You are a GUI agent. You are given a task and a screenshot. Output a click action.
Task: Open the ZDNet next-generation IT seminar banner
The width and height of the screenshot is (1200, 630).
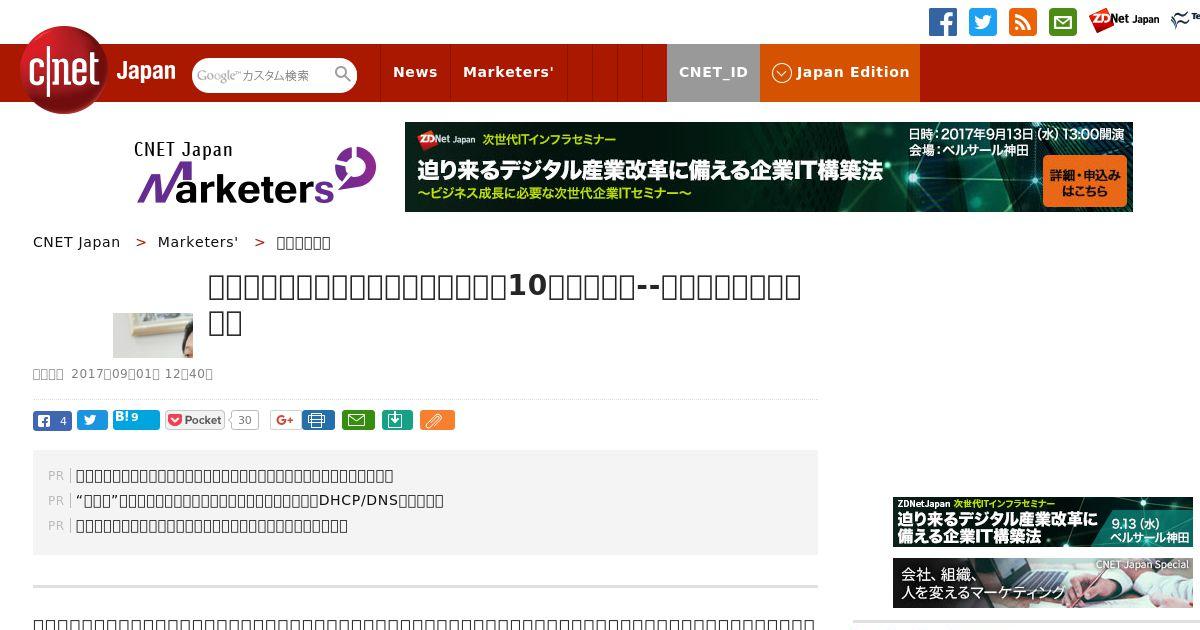[x=768, y=167]
